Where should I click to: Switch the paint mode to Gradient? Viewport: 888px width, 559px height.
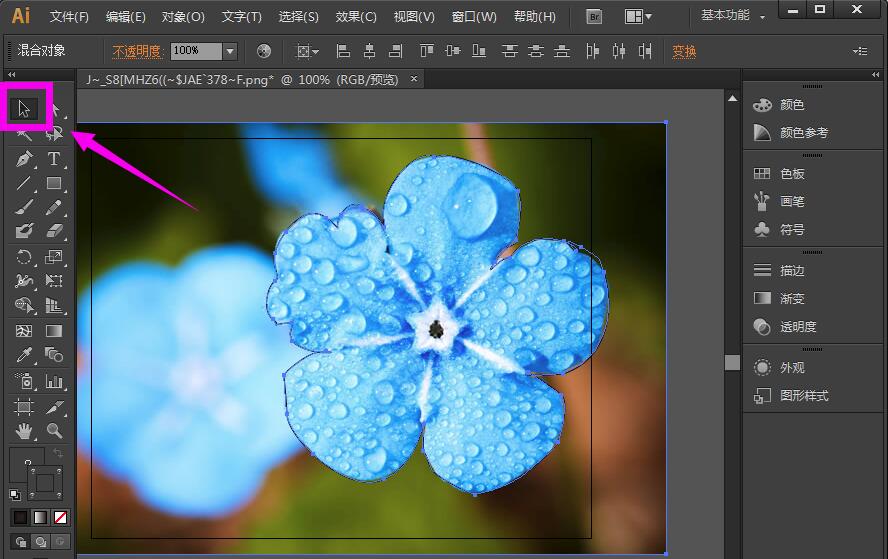(x=40, y=517)
